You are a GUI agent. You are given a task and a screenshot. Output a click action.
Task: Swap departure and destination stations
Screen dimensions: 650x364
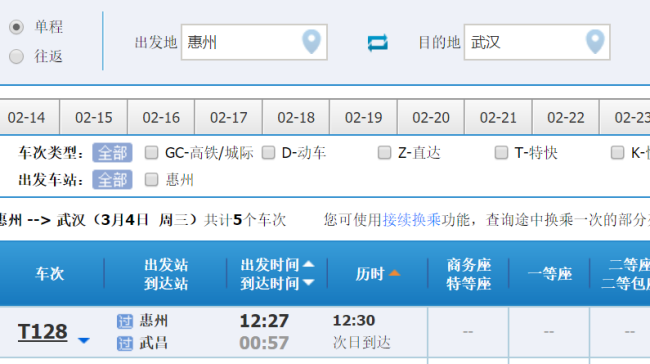click(377, 43)
